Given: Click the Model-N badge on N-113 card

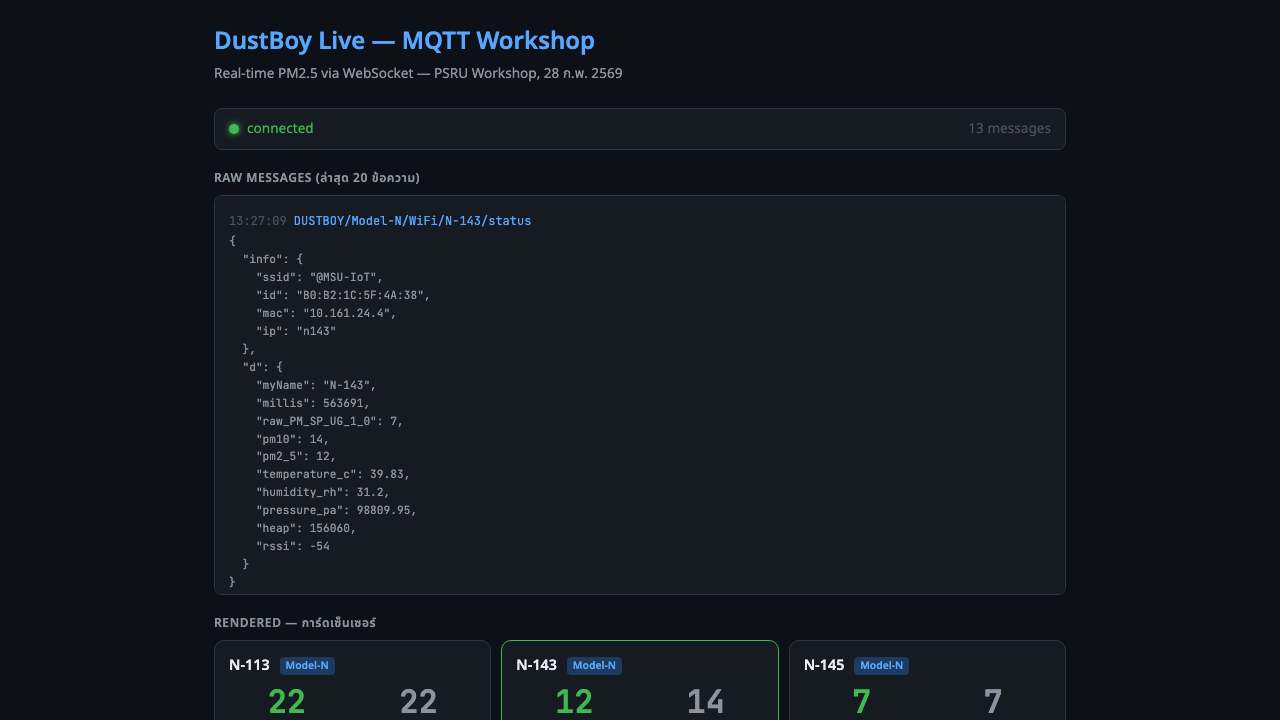Looking at the screenshot, I should [307, 666].
